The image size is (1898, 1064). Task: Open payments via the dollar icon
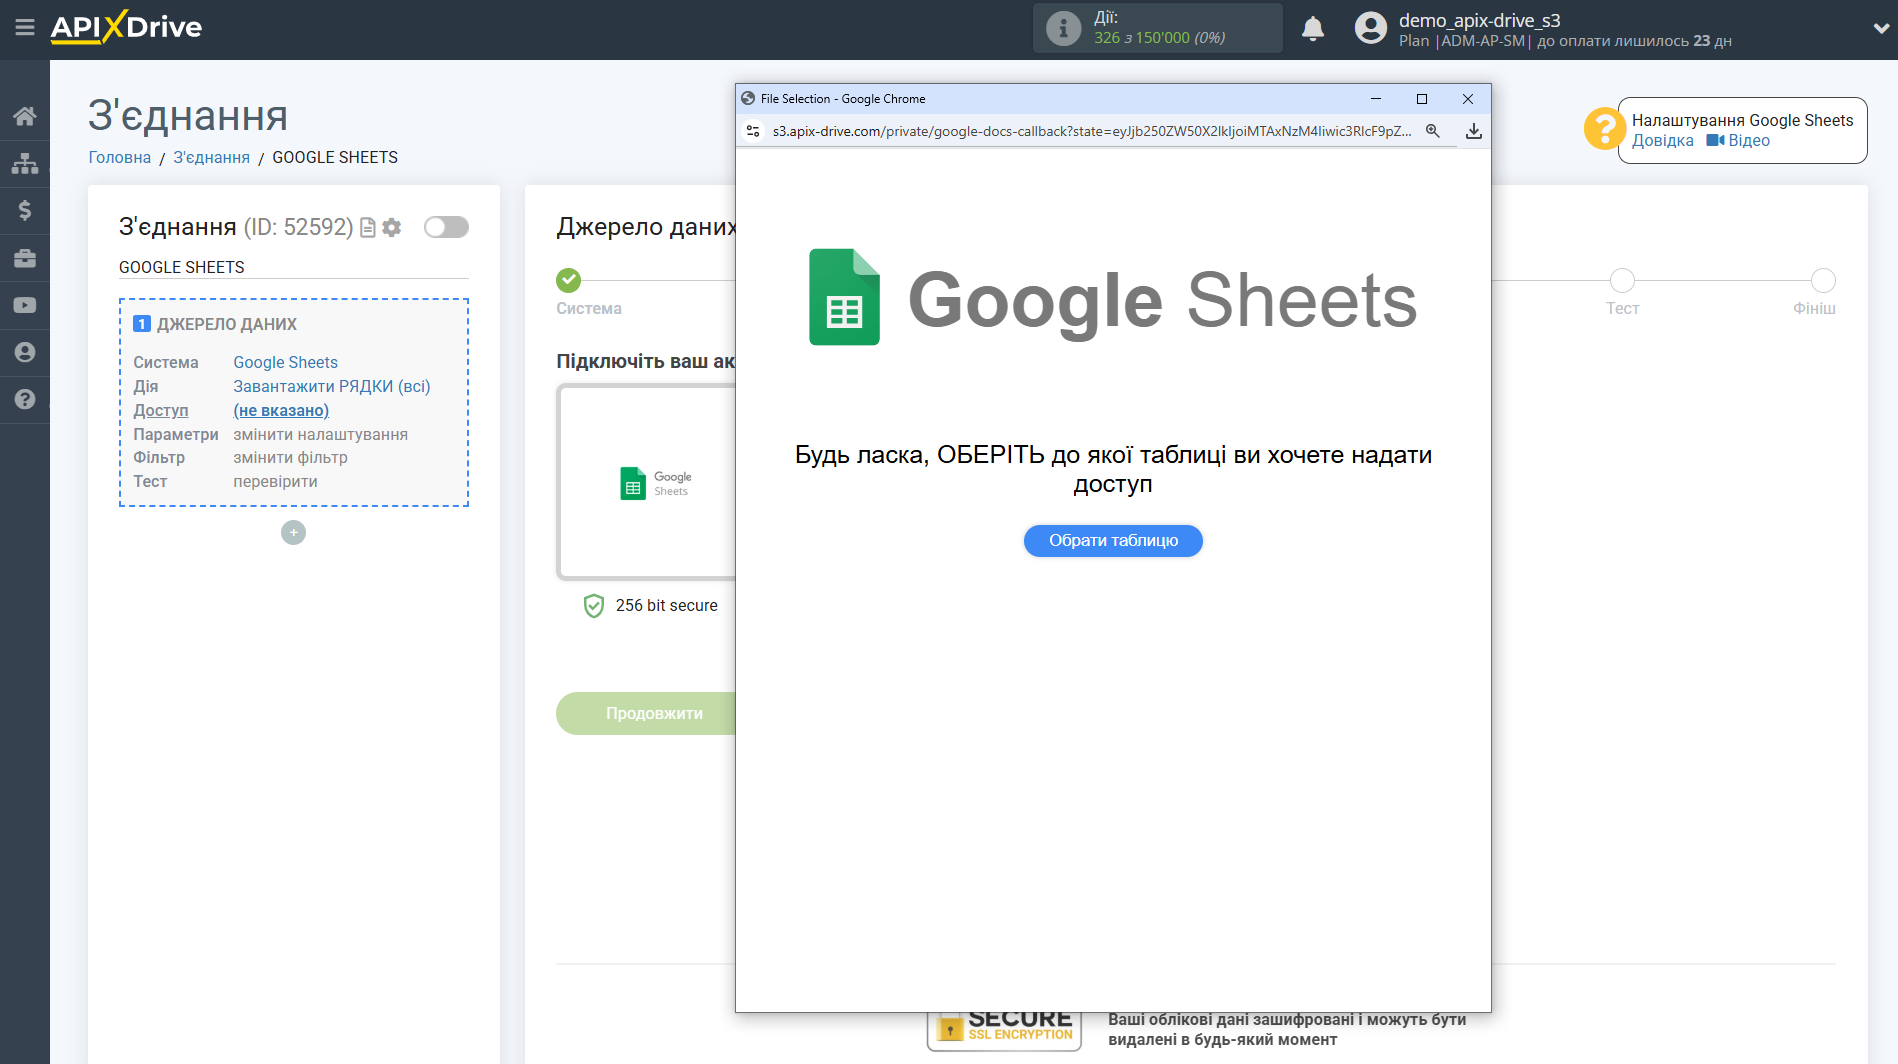coord(25,210)
